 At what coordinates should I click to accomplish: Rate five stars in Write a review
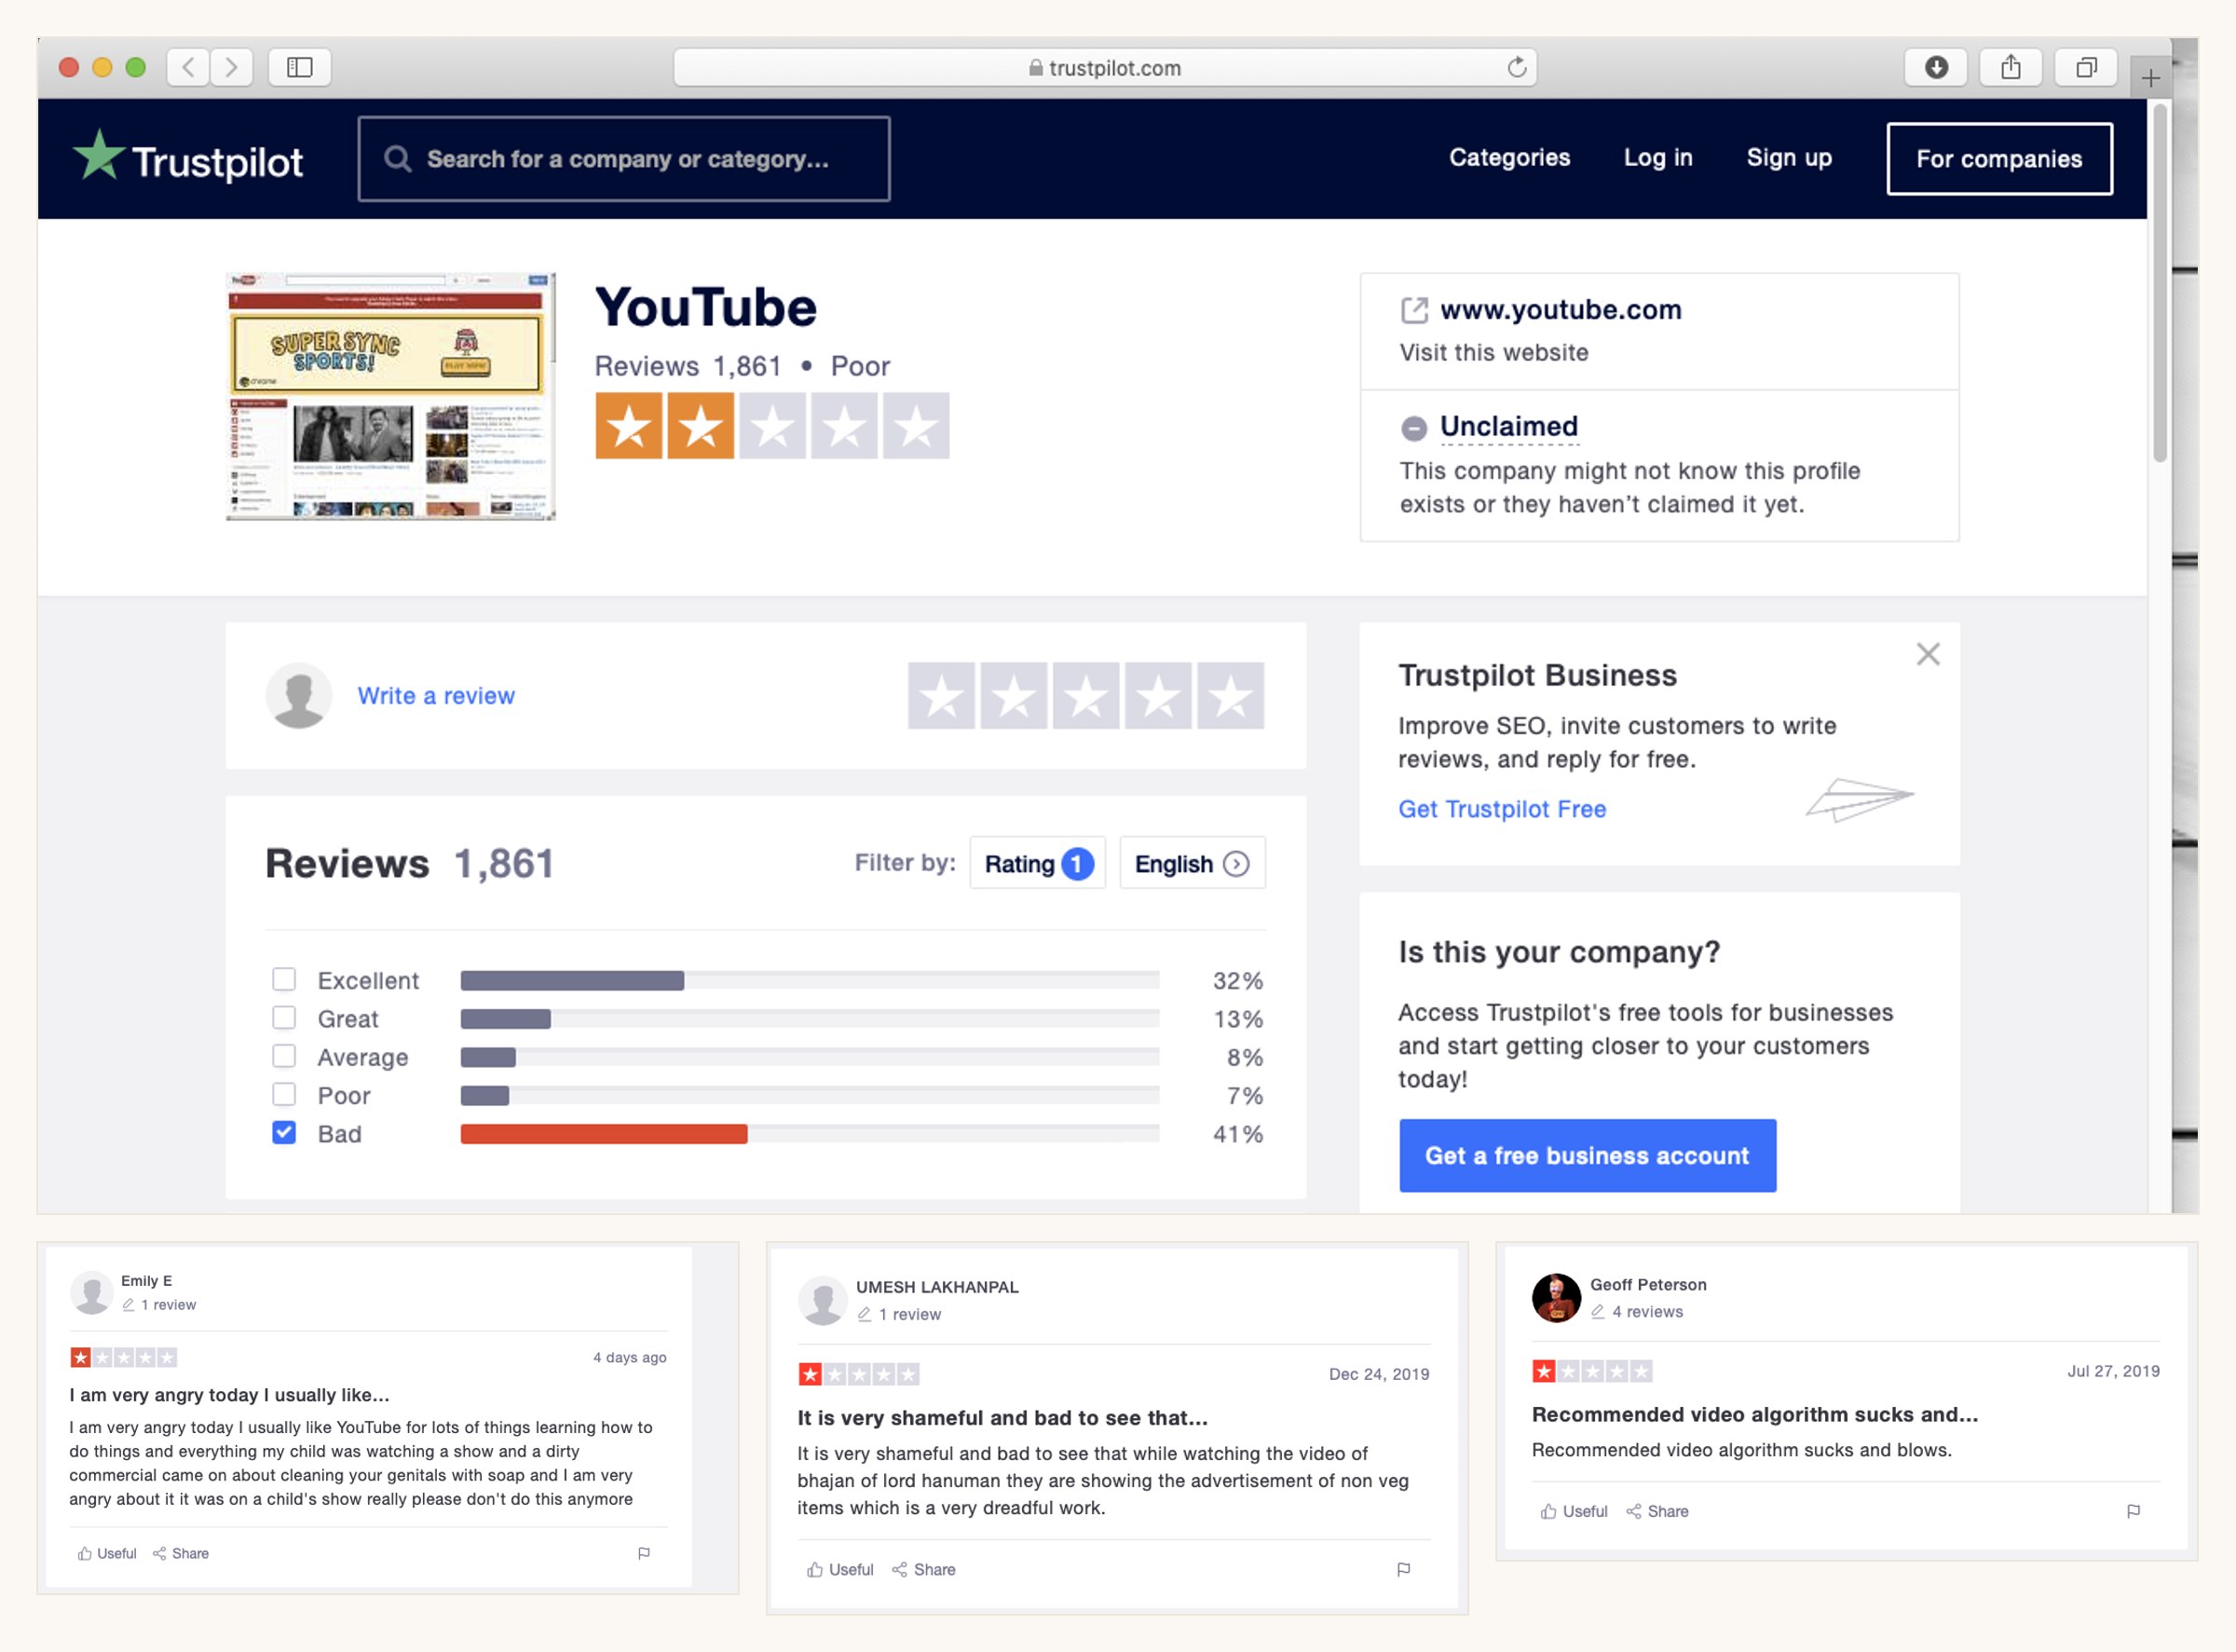(1231, 695)
